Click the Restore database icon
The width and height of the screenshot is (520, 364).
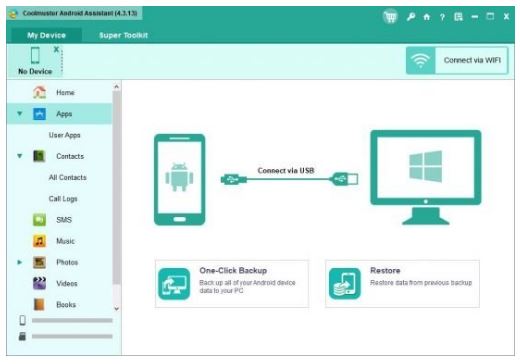345,284
